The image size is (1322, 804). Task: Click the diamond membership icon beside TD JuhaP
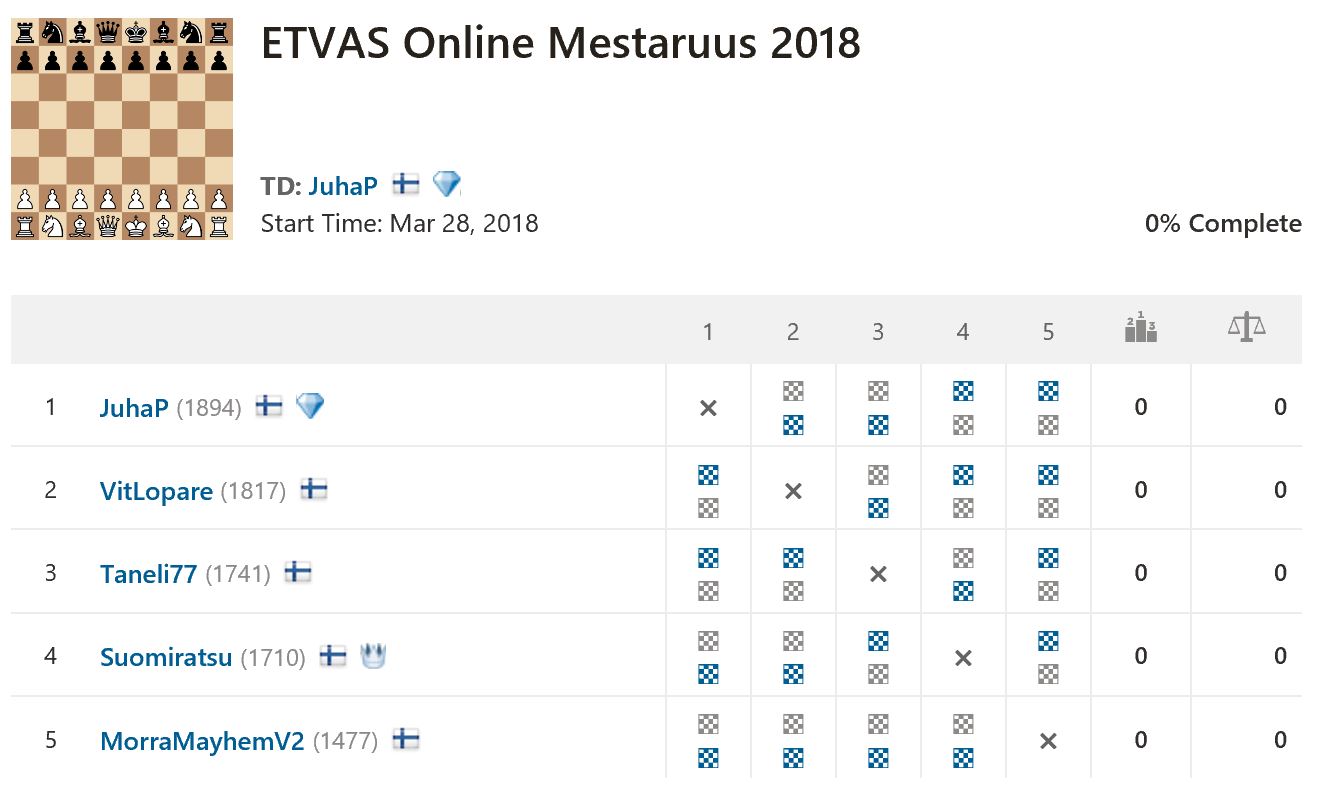tap(446, 185)
